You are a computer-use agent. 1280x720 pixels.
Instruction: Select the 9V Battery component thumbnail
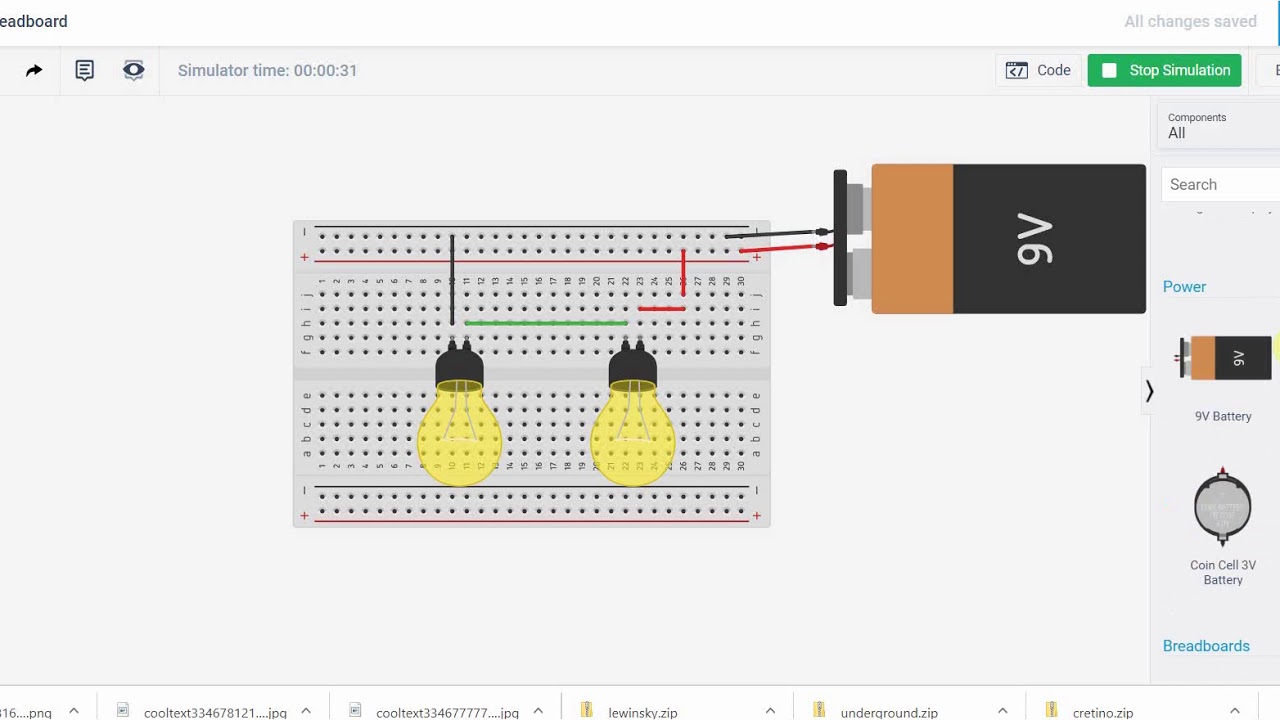pos(1225,358)
